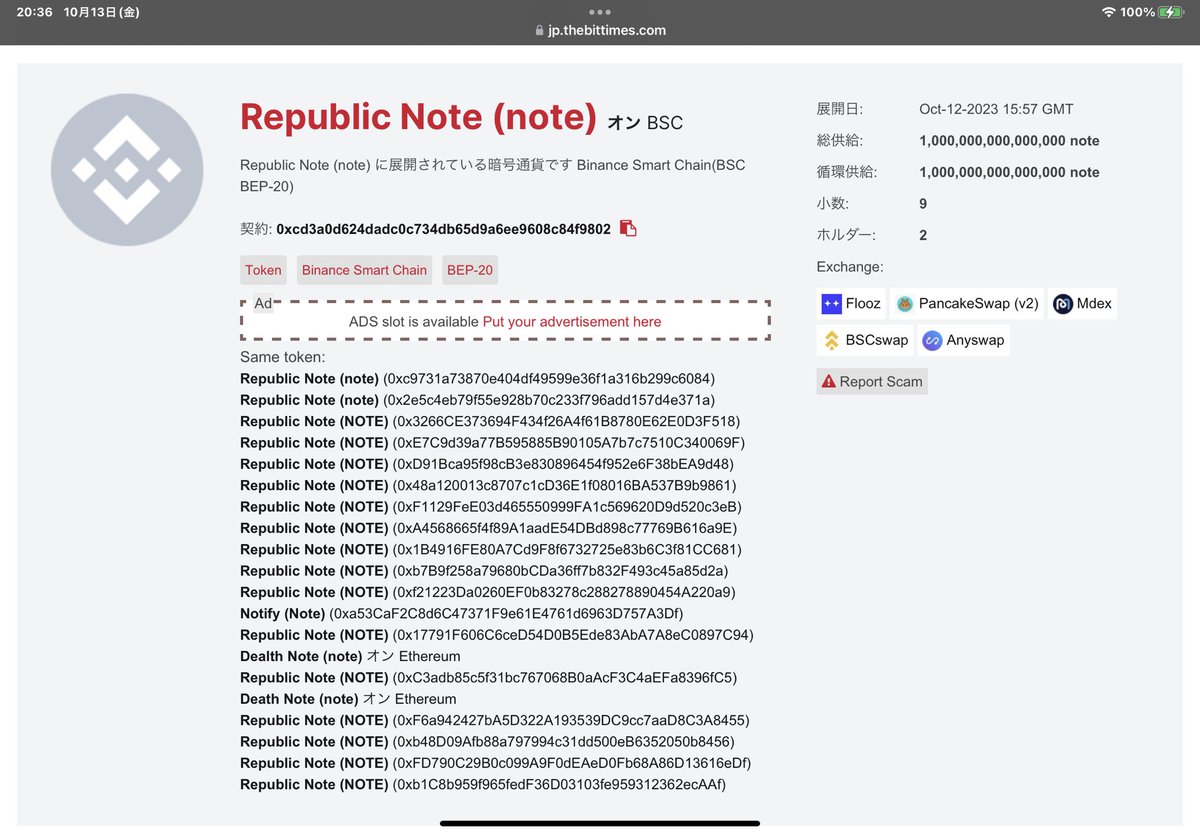Click the Republic Note (note) page title
This screenshot has width=1200, height=834.
coord(418,118)
